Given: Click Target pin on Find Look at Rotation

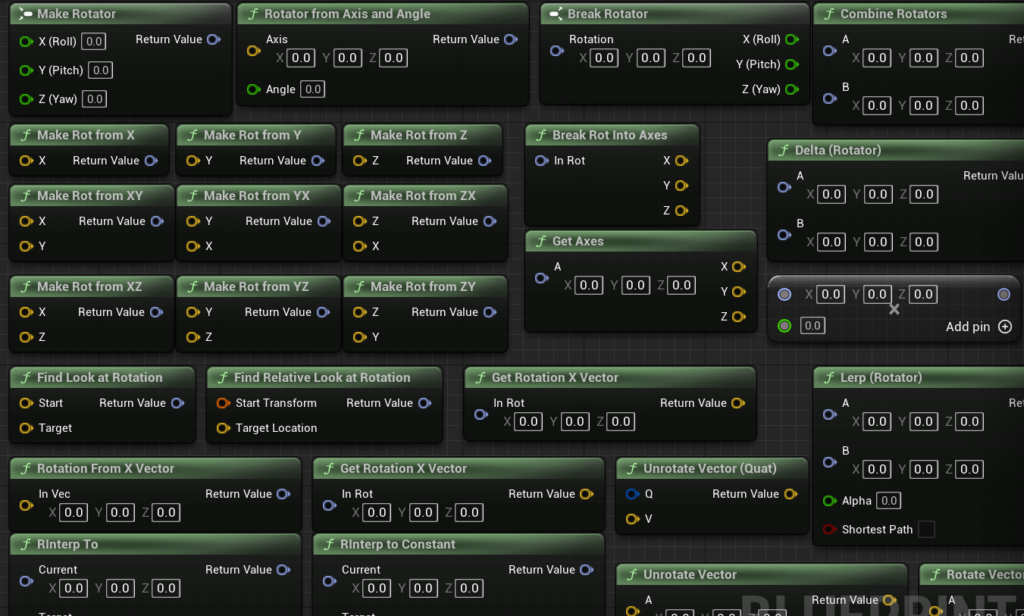Looking at the screenshot, I should tap(26, 428).
